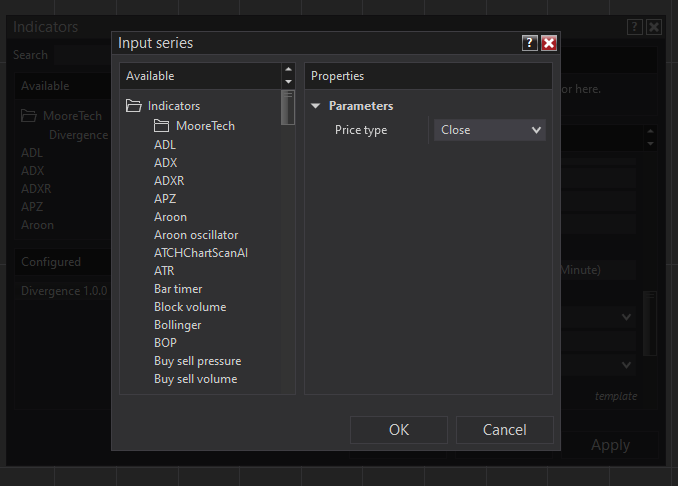Select the Bar timer indicator
This screenshot has height=486, width=678.
click(178, 289)
